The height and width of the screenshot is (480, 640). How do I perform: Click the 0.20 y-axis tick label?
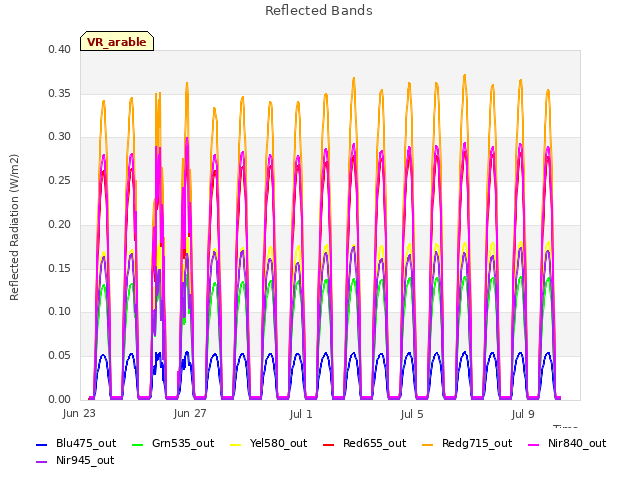pos(60,224)
